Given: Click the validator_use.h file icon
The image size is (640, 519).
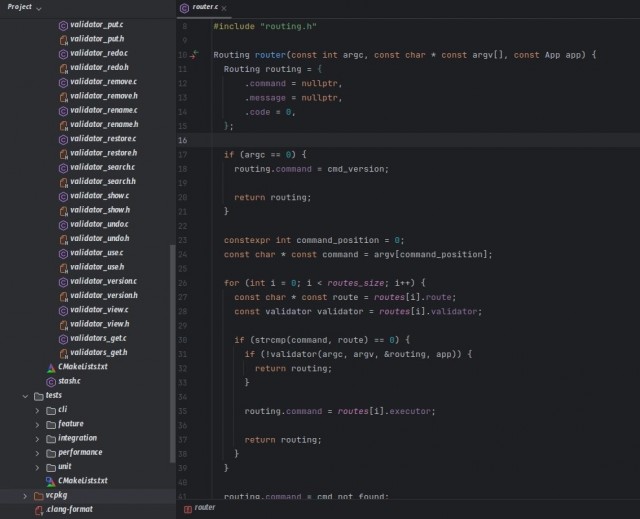Looking at the screenshot, I should click(63, 268).
